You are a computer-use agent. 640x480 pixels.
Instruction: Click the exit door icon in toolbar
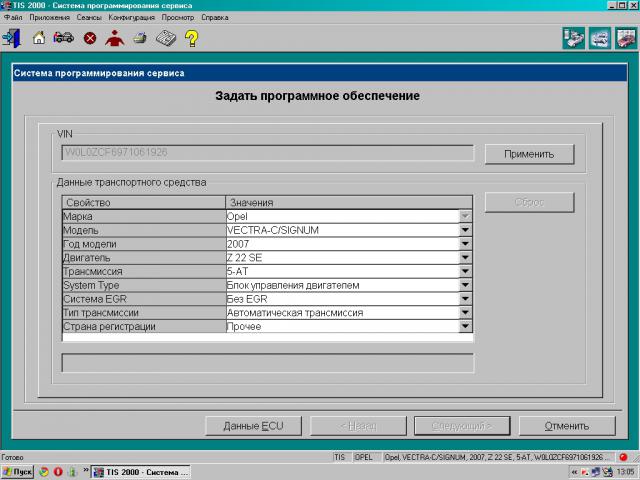coord(12,38)
